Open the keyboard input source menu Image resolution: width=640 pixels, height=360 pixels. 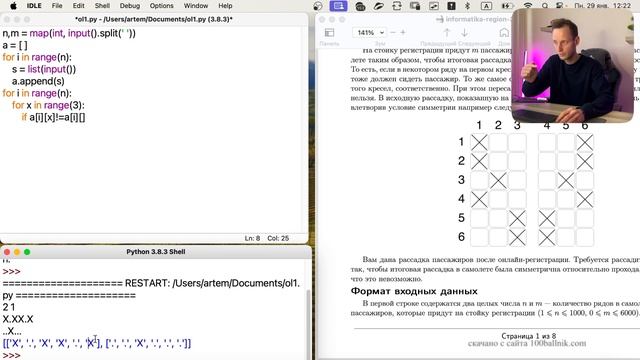pos(486,6)
